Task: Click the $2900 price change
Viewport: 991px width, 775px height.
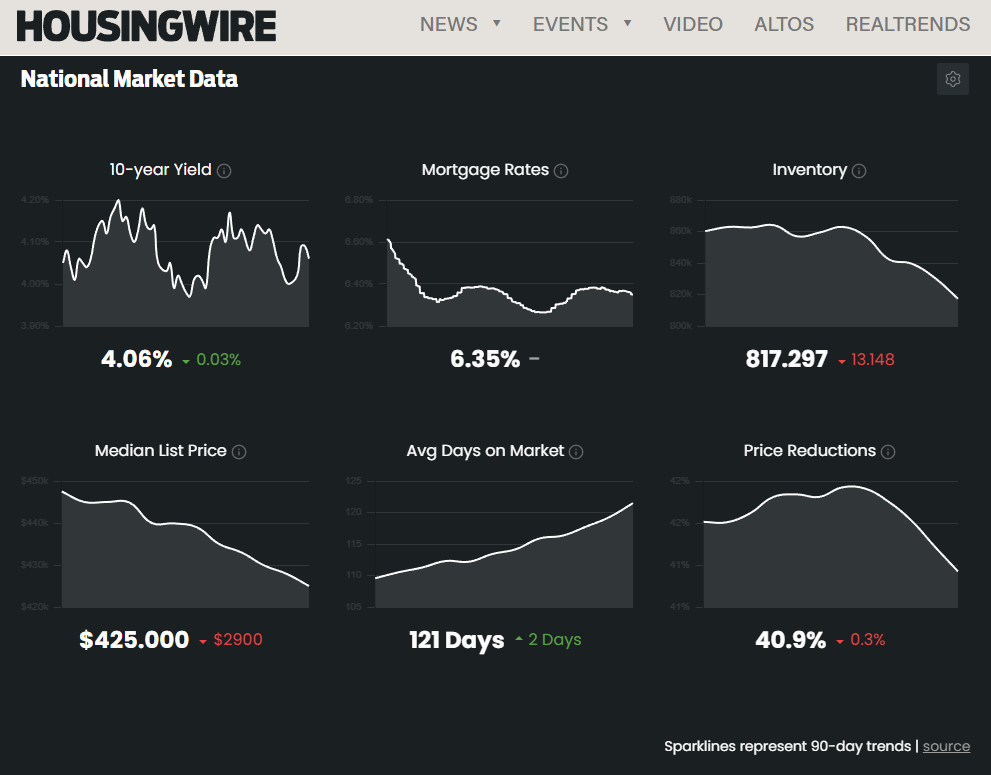Action: (x=238, y=640)
